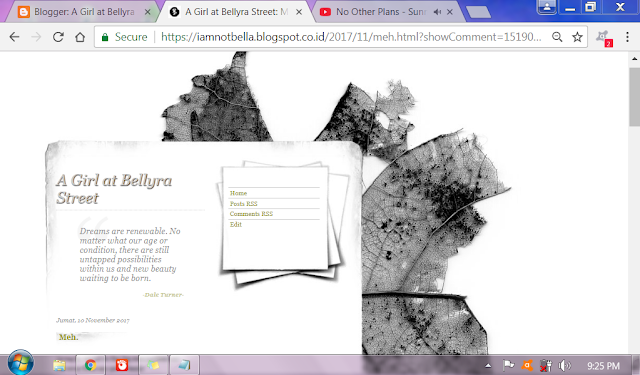Open the extension icon with red badge

point(604,38)
